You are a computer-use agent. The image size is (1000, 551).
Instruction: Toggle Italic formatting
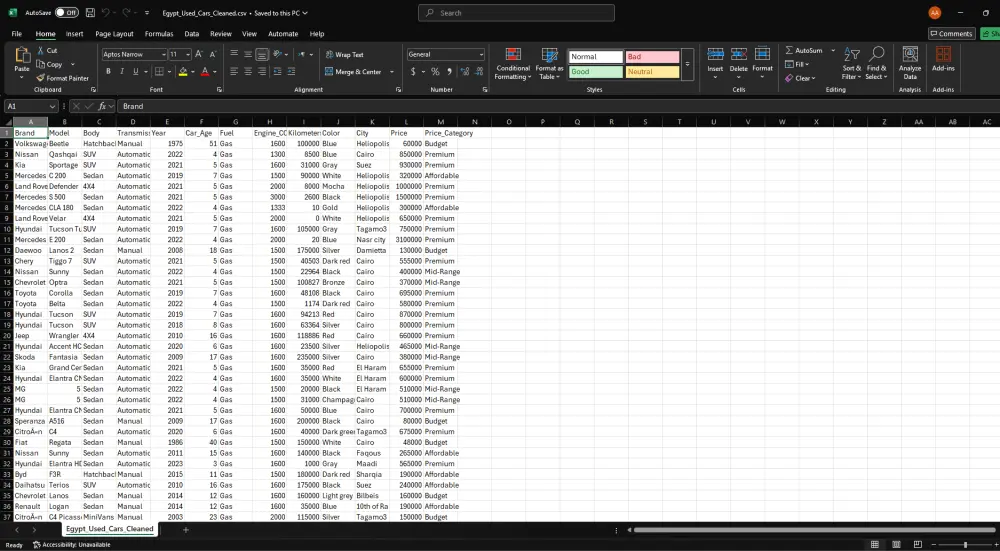[x=122, y=71]
